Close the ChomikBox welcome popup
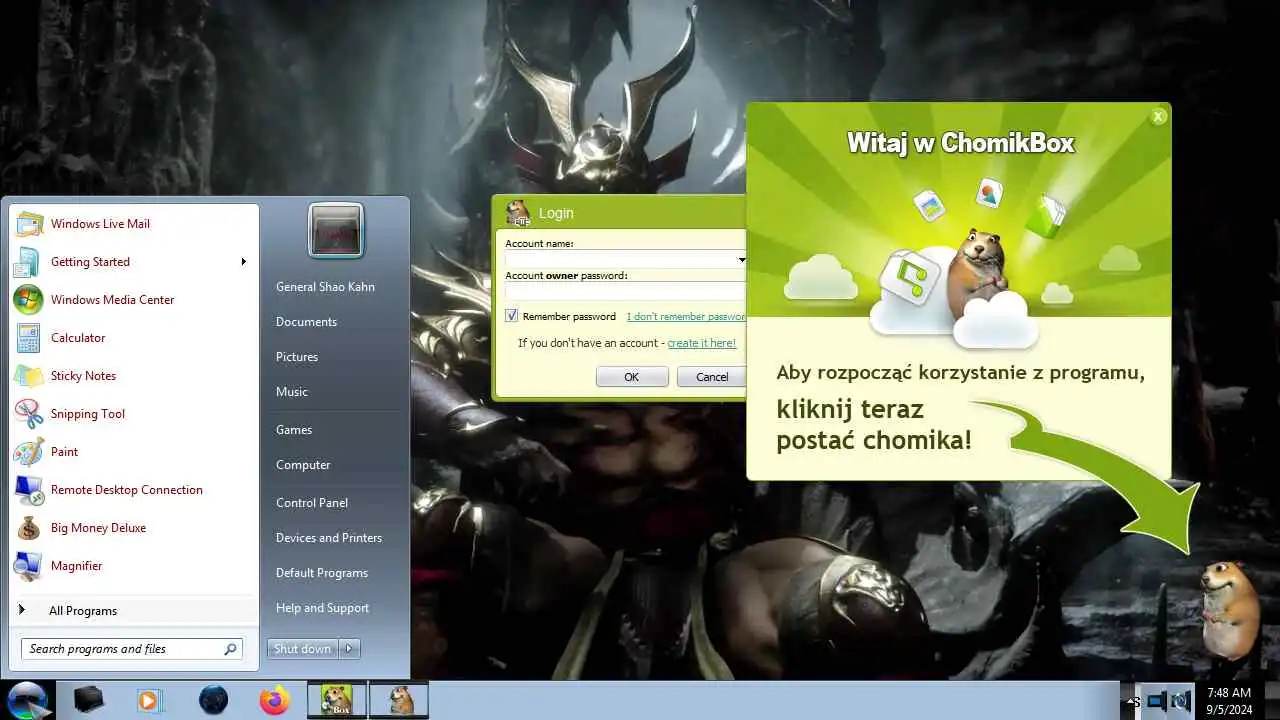 tap(1158, 116)
